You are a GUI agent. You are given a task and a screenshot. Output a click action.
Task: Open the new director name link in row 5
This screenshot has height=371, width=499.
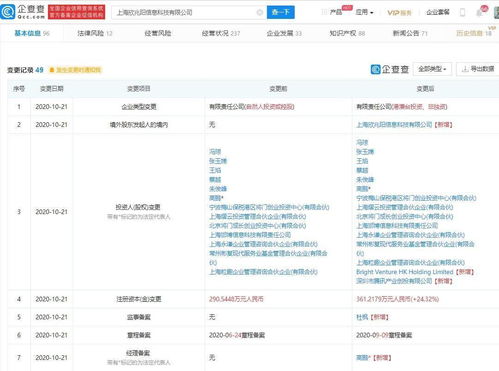tap(362, 317)
